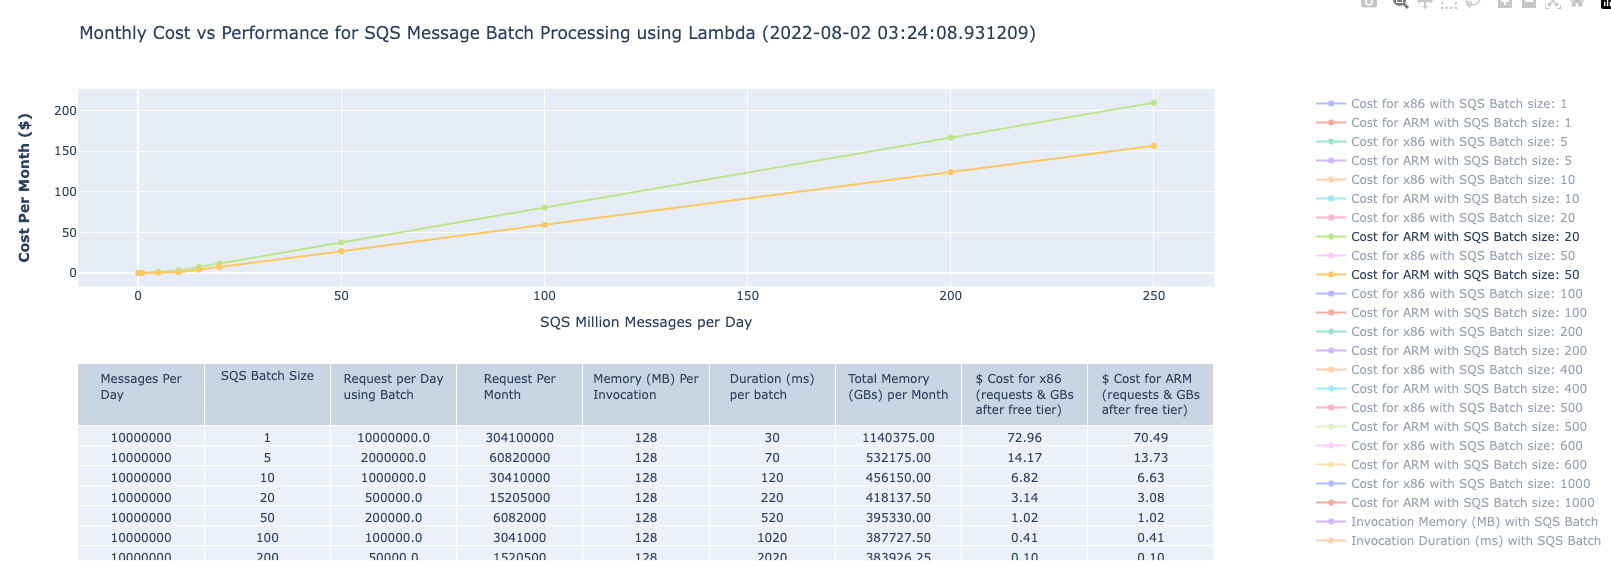1611x566 pixels.
Task: Show Cost for x86 with Batch size: 5
Action: point(1442,142)
